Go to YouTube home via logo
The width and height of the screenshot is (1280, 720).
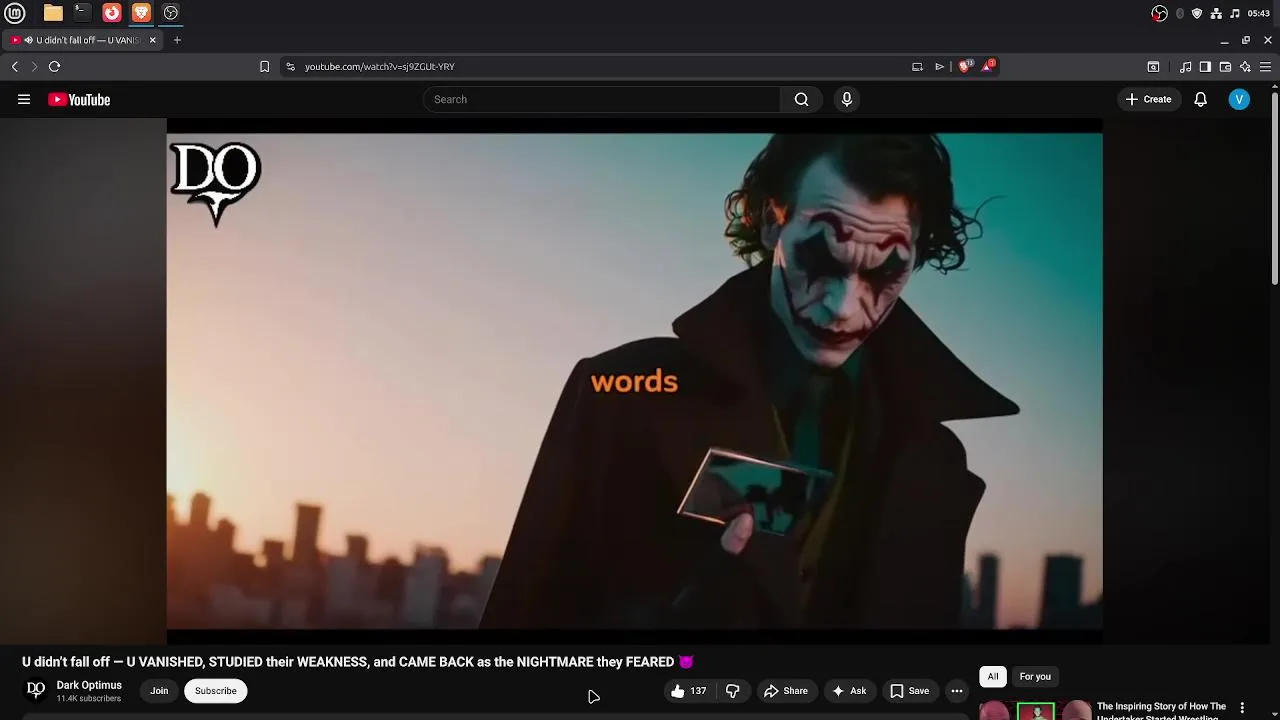click(x=79, y=99)
